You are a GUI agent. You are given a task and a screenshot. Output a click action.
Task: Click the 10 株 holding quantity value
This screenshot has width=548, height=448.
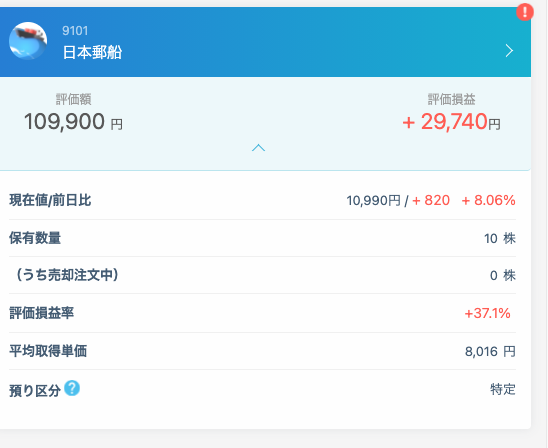point(500,239)
